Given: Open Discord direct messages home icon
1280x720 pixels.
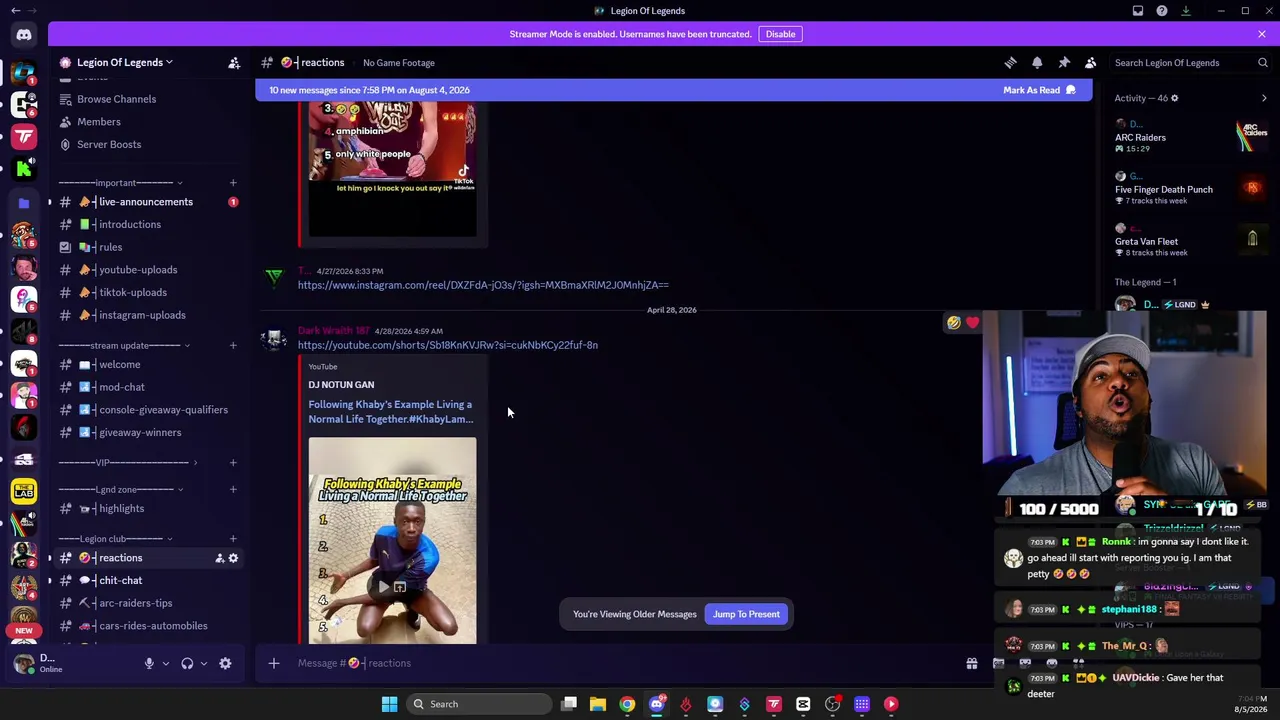Looking at the screenshot, I should click(24, 35).
